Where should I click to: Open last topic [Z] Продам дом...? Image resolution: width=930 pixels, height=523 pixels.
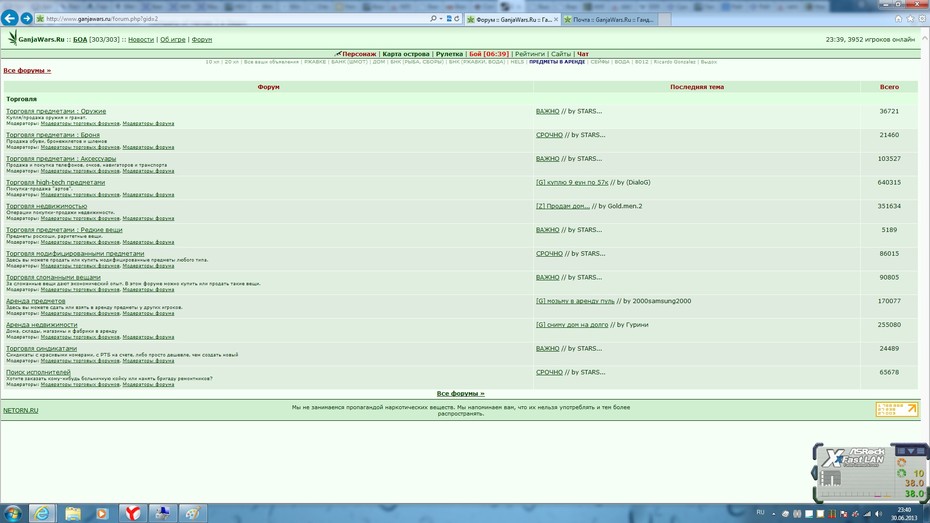[563, 206]
